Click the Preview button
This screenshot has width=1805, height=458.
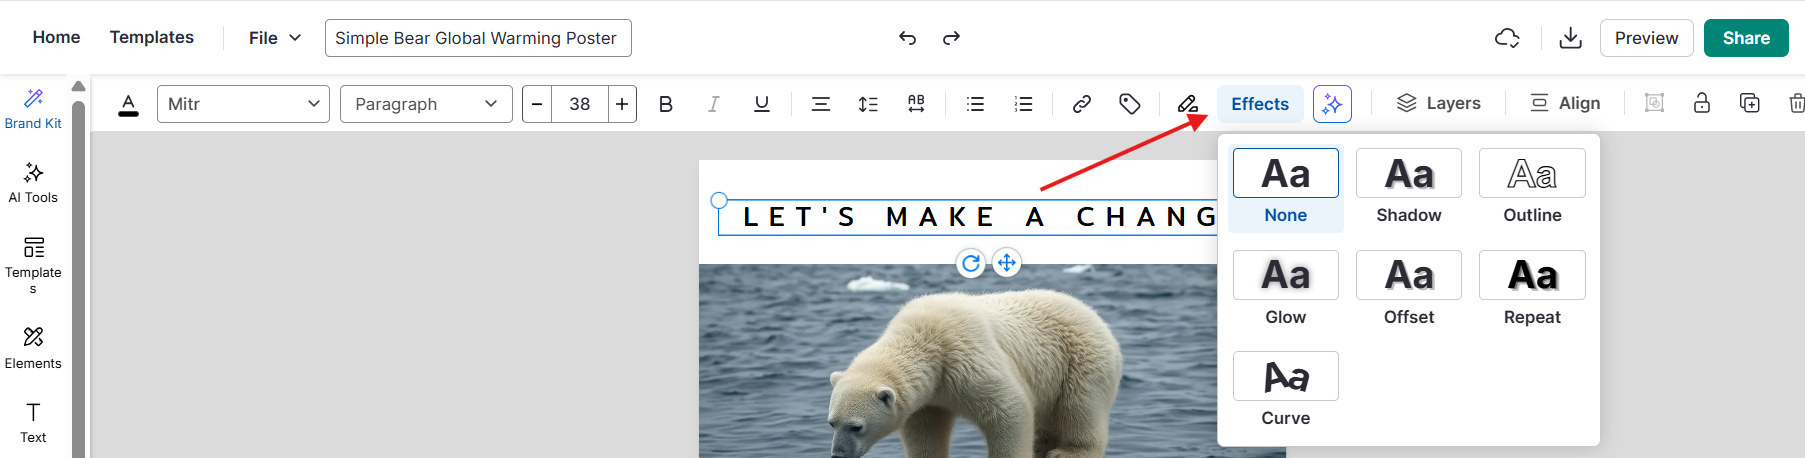coord(1646,38)
